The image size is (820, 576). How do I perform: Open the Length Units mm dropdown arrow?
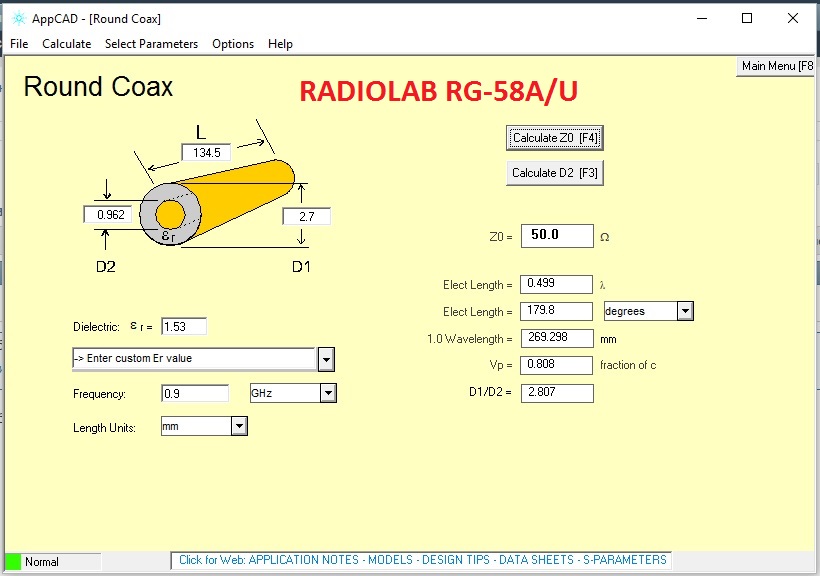(239, 426)
